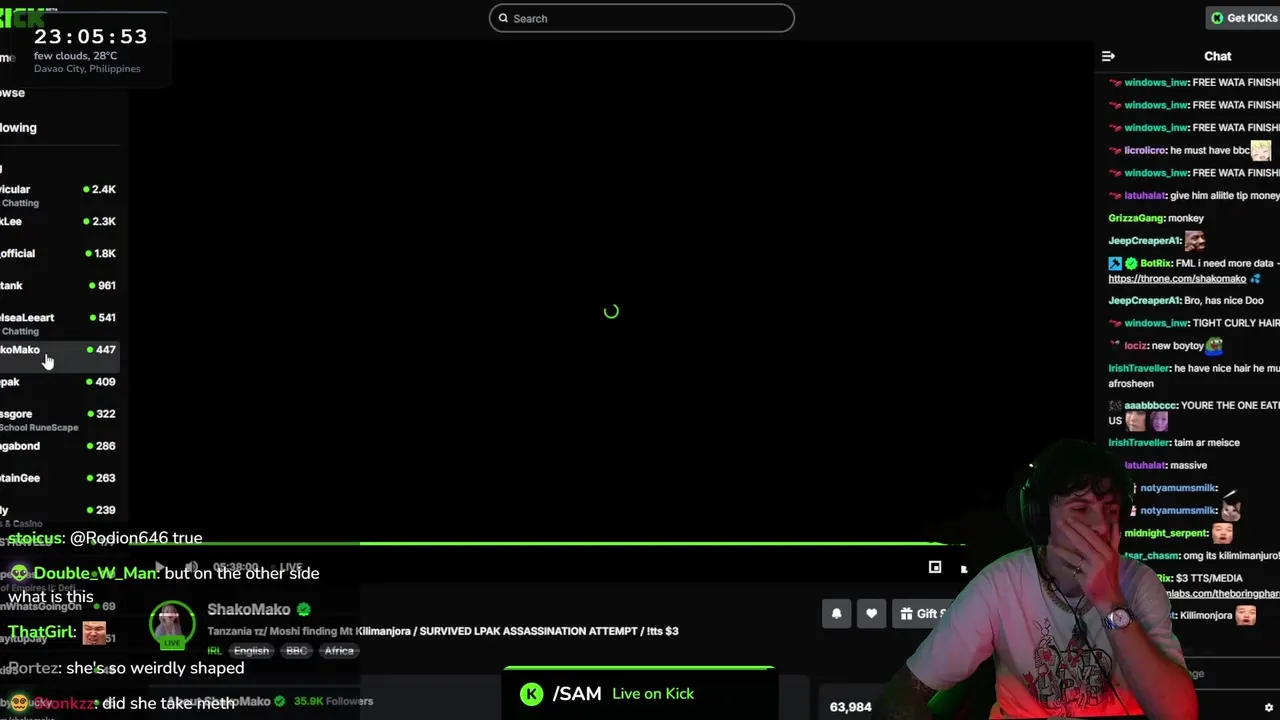The image size is (1280, 720).
Task: Collapse the chat panel using the arrow icon
Action: click(x=1107, y=56)
